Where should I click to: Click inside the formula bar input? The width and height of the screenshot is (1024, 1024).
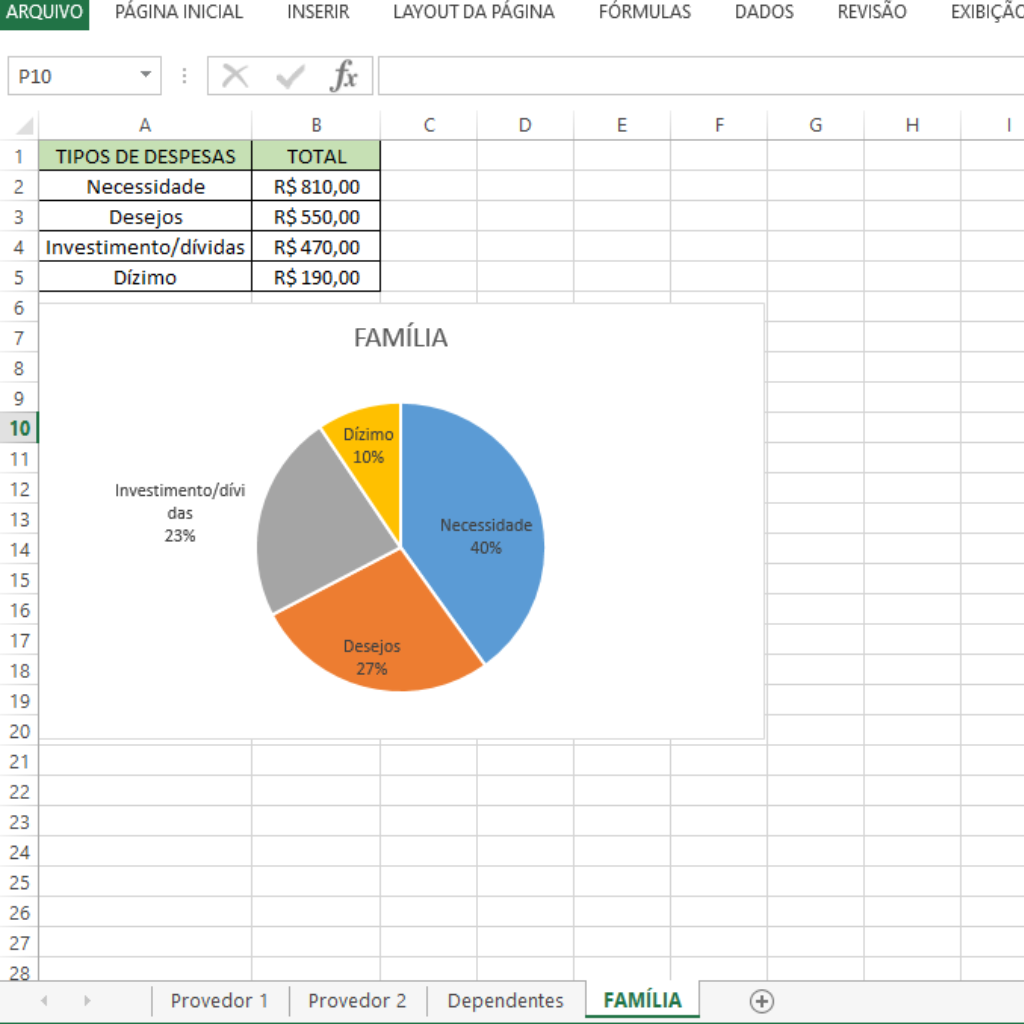point(700,76)
